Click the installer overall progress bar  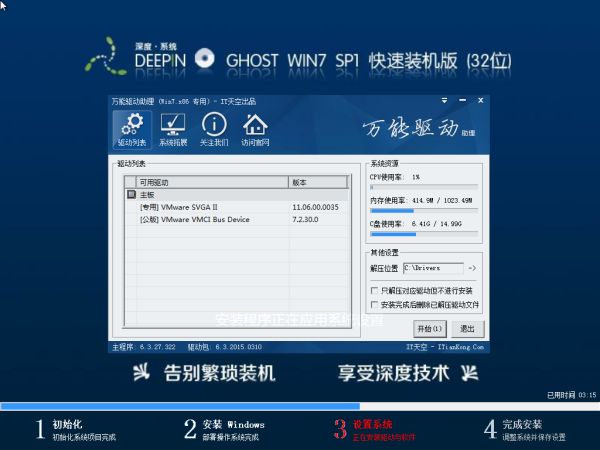[x=300, y=406]
